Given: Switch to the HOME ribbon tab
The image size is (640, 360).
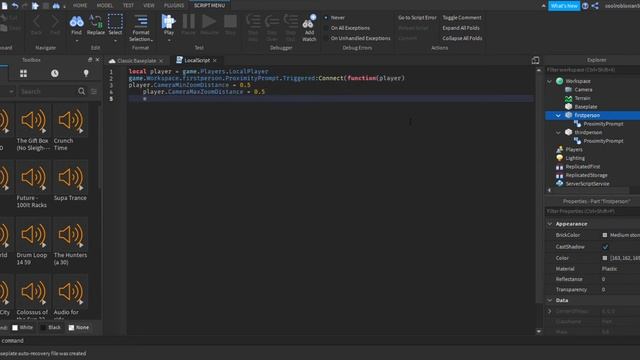Looking at the screenshot, I should tap(80, 5).
